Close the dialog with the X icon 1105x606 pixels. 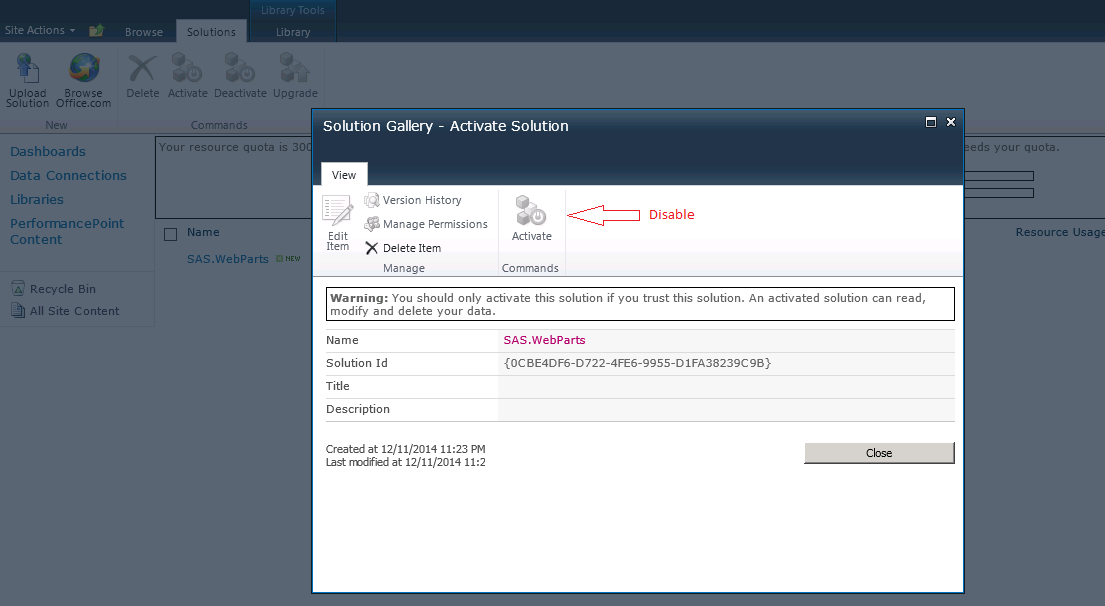coord(951,122)
